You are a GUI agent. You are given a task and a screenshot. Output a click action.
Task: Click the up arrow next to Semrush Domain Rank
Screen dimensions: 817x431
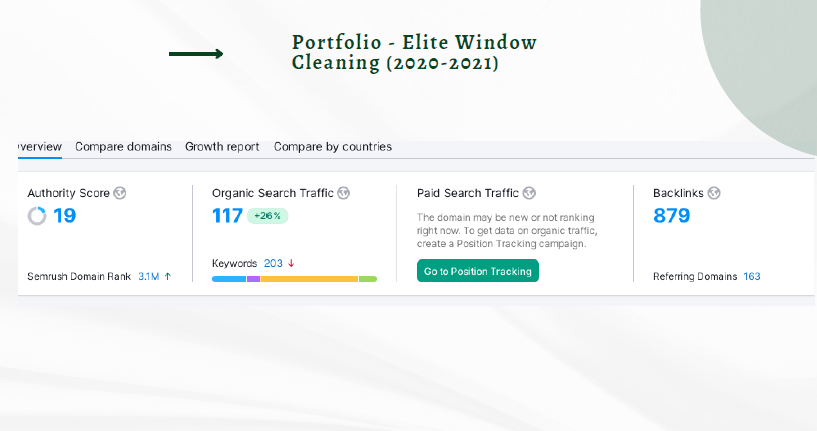pos(168,276)
